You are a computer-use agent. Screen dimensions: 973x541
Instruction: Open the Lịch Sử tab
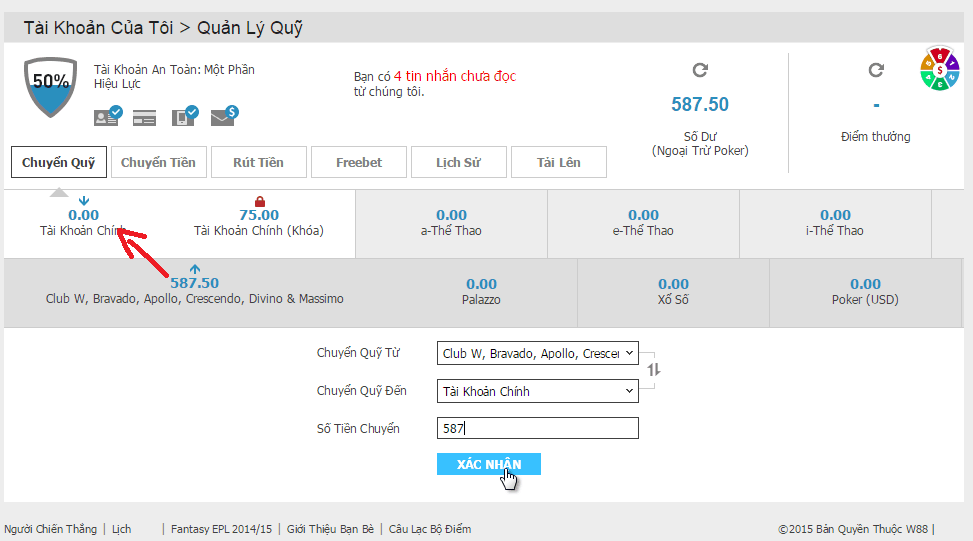tap(459, 163)
